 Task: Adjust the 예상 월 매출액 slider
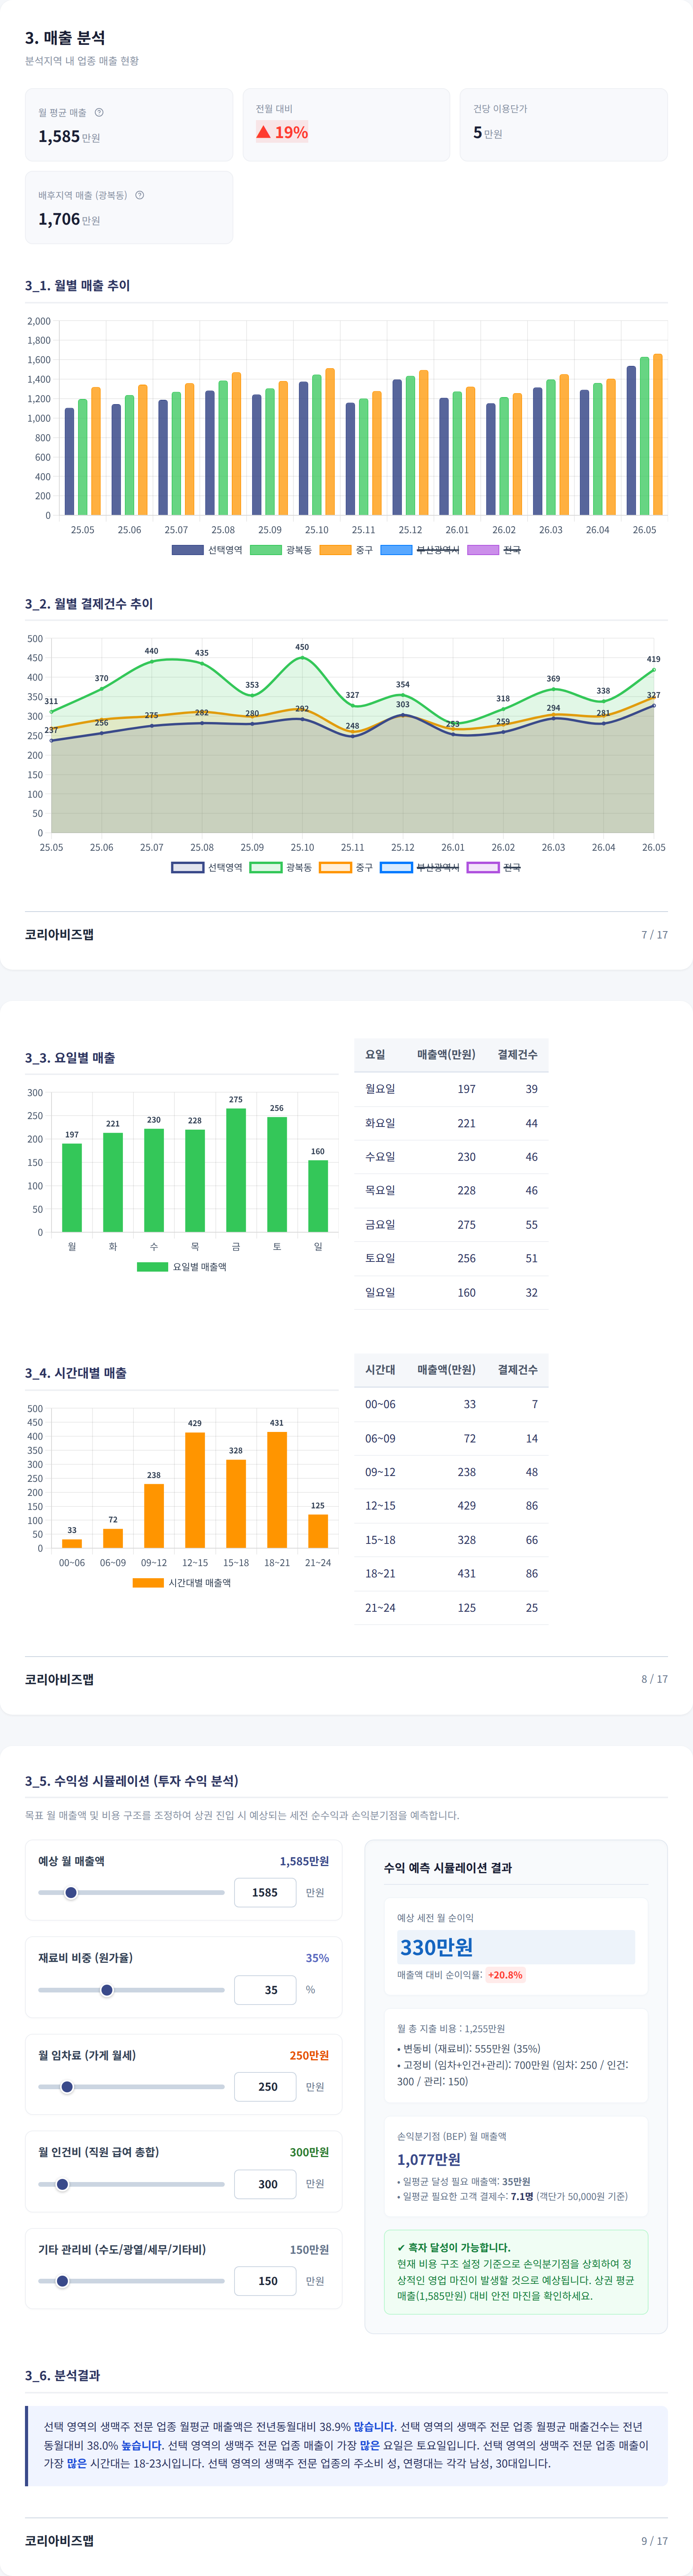click(x=131, y=1892)
